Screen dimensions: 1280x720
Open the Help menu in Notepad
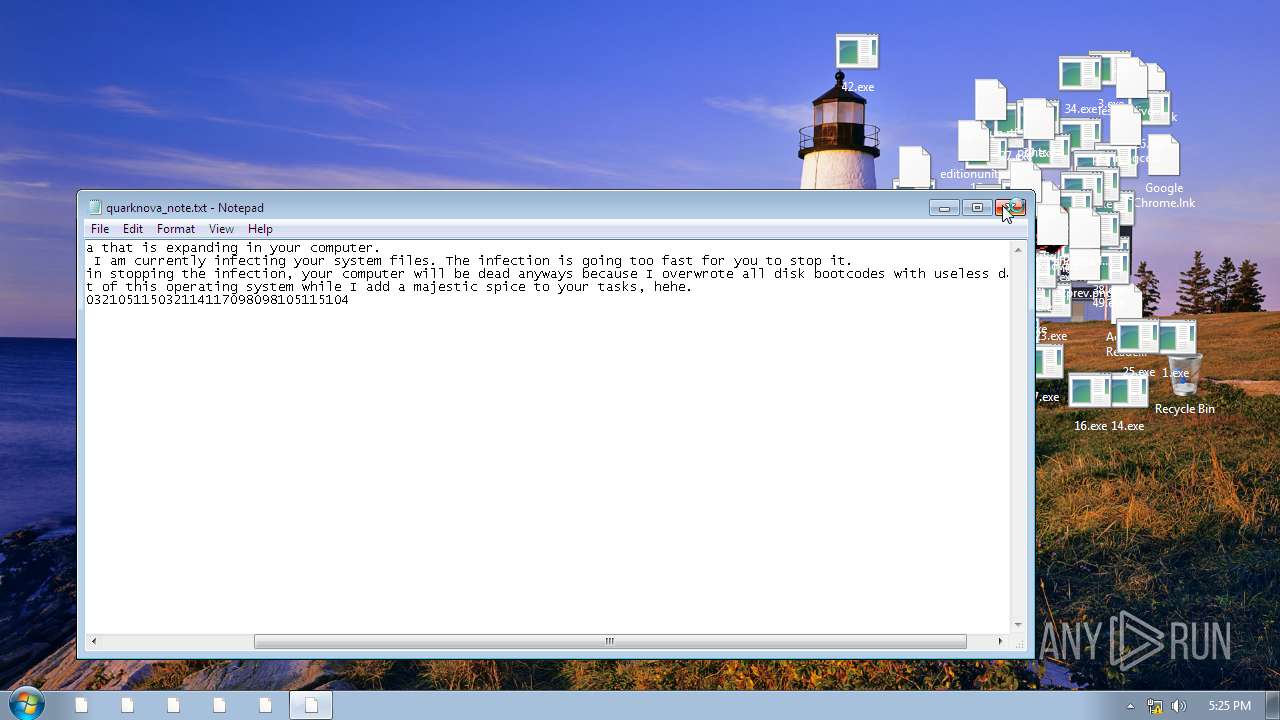tap(260, 229)
